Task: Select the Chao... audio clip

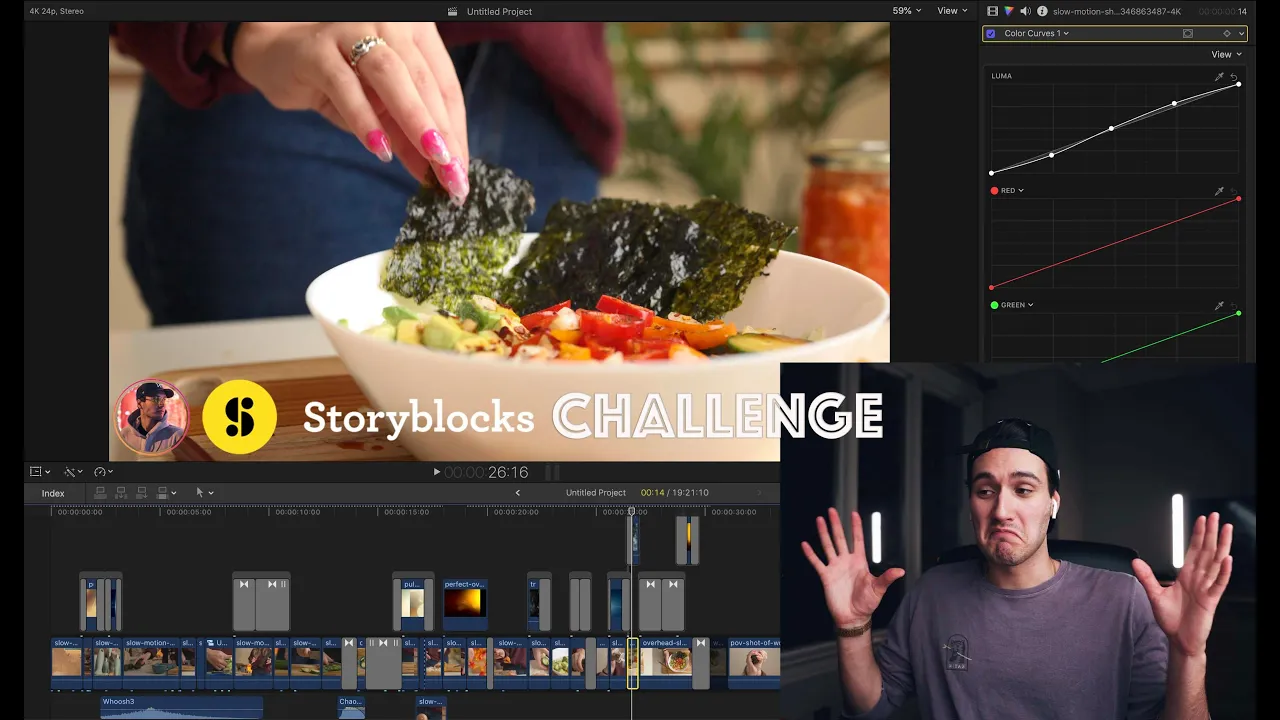Action: point(351,707)
